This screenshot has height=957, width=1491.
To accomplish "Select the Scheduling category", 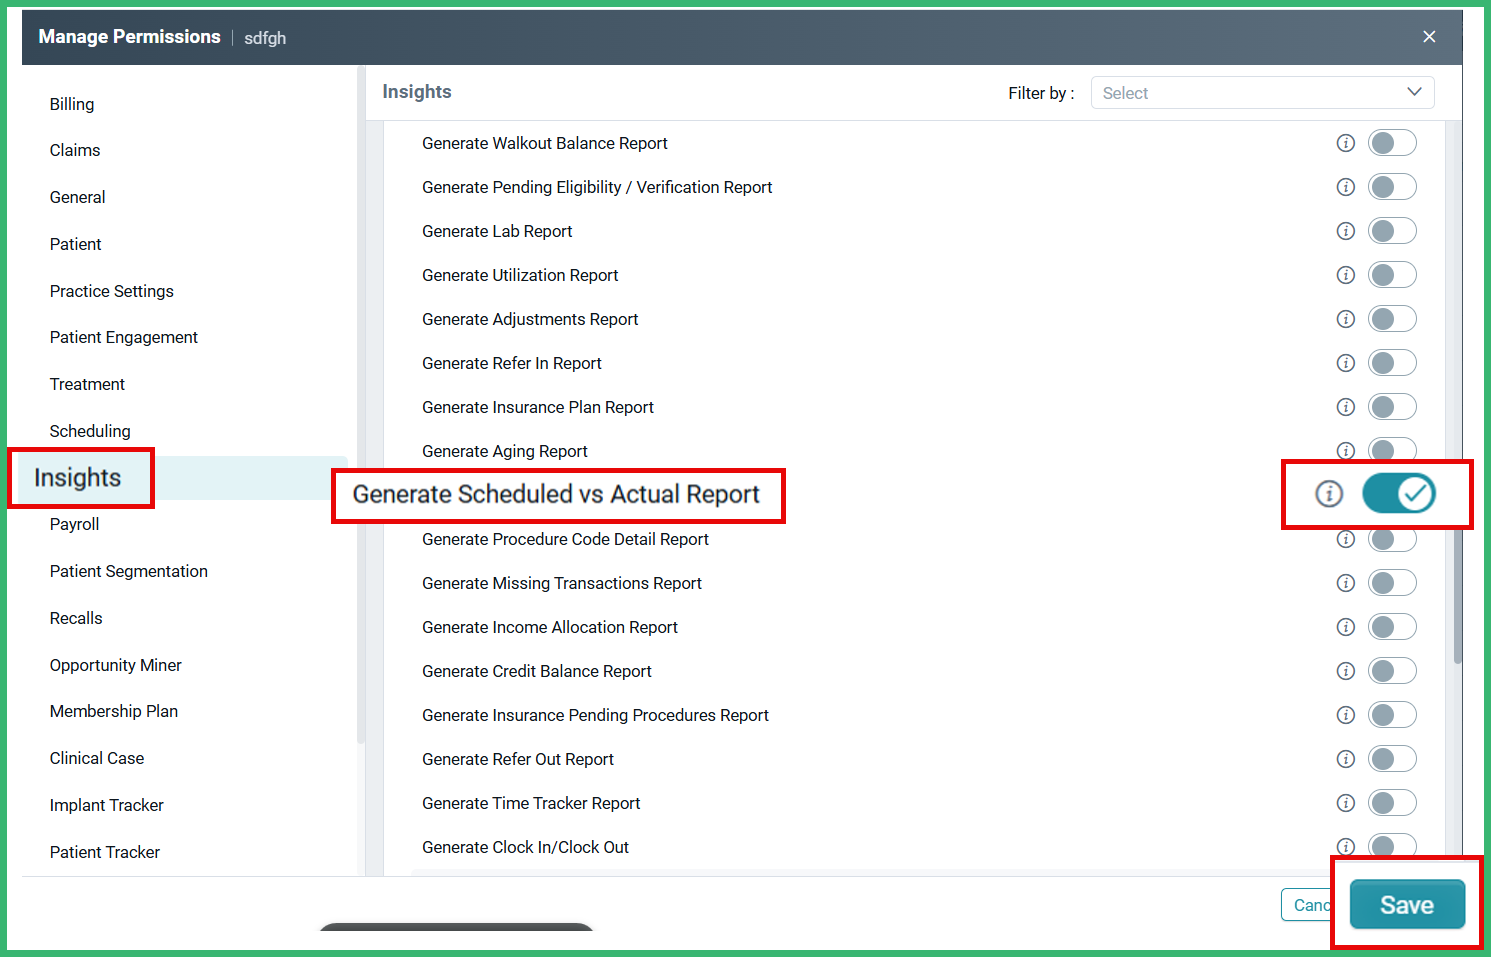I will (x=90, y=430).
